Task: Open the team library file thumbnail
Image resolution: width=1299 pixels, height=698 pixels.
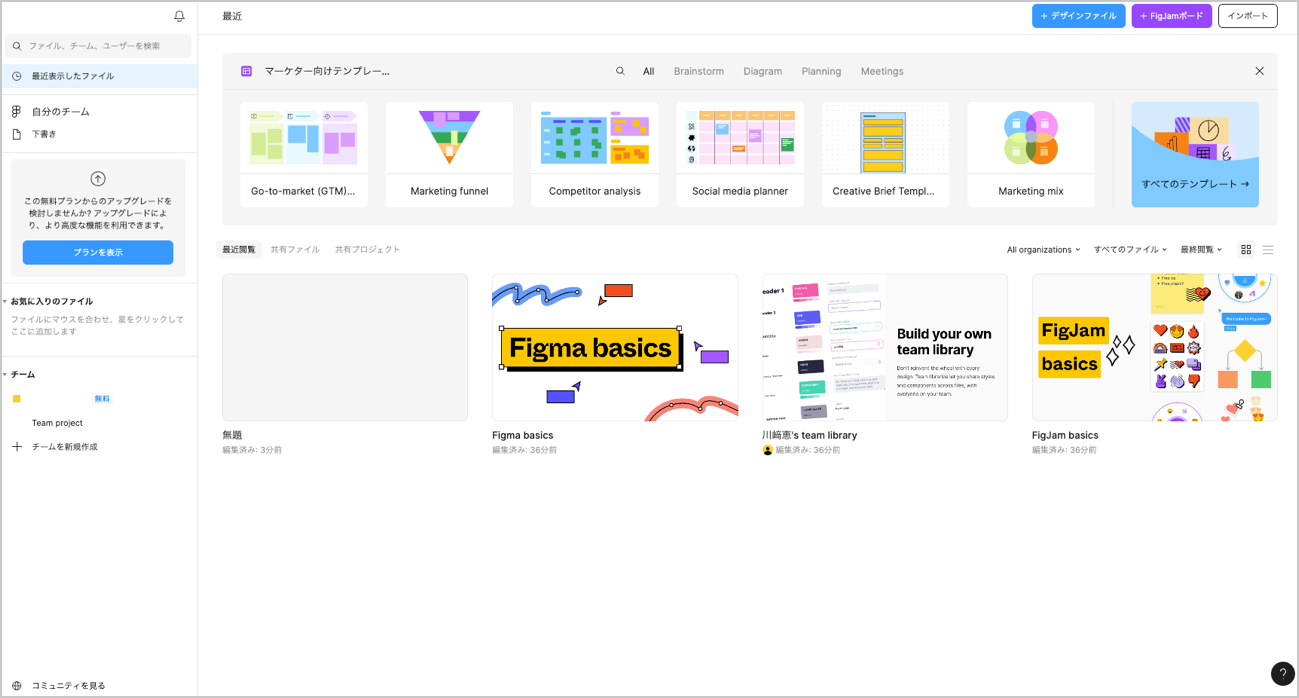Action: tap(885, 348)
